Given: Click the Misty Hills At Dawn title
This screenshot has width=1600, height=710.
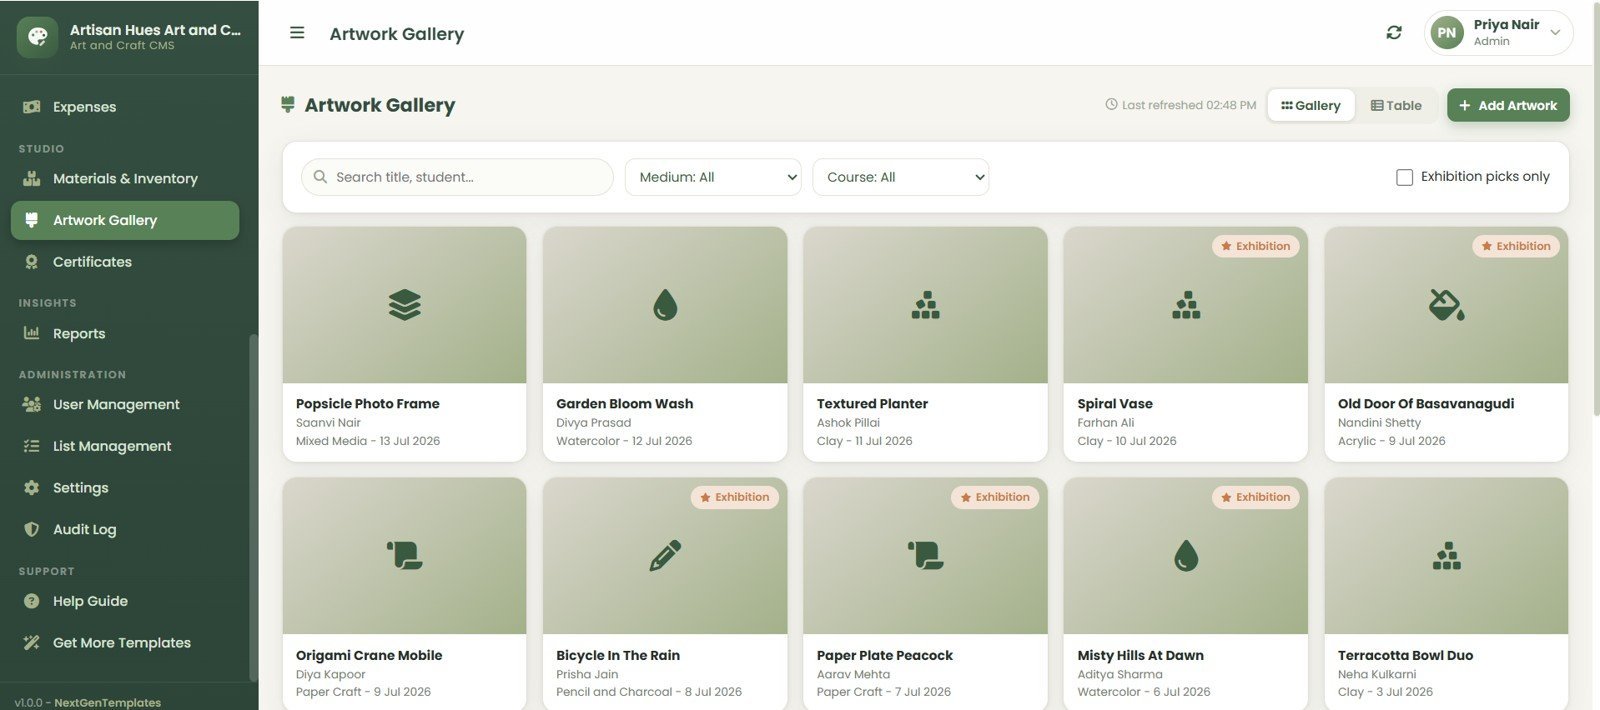Looking at the screenshot, I should [x=1140, y=656].
